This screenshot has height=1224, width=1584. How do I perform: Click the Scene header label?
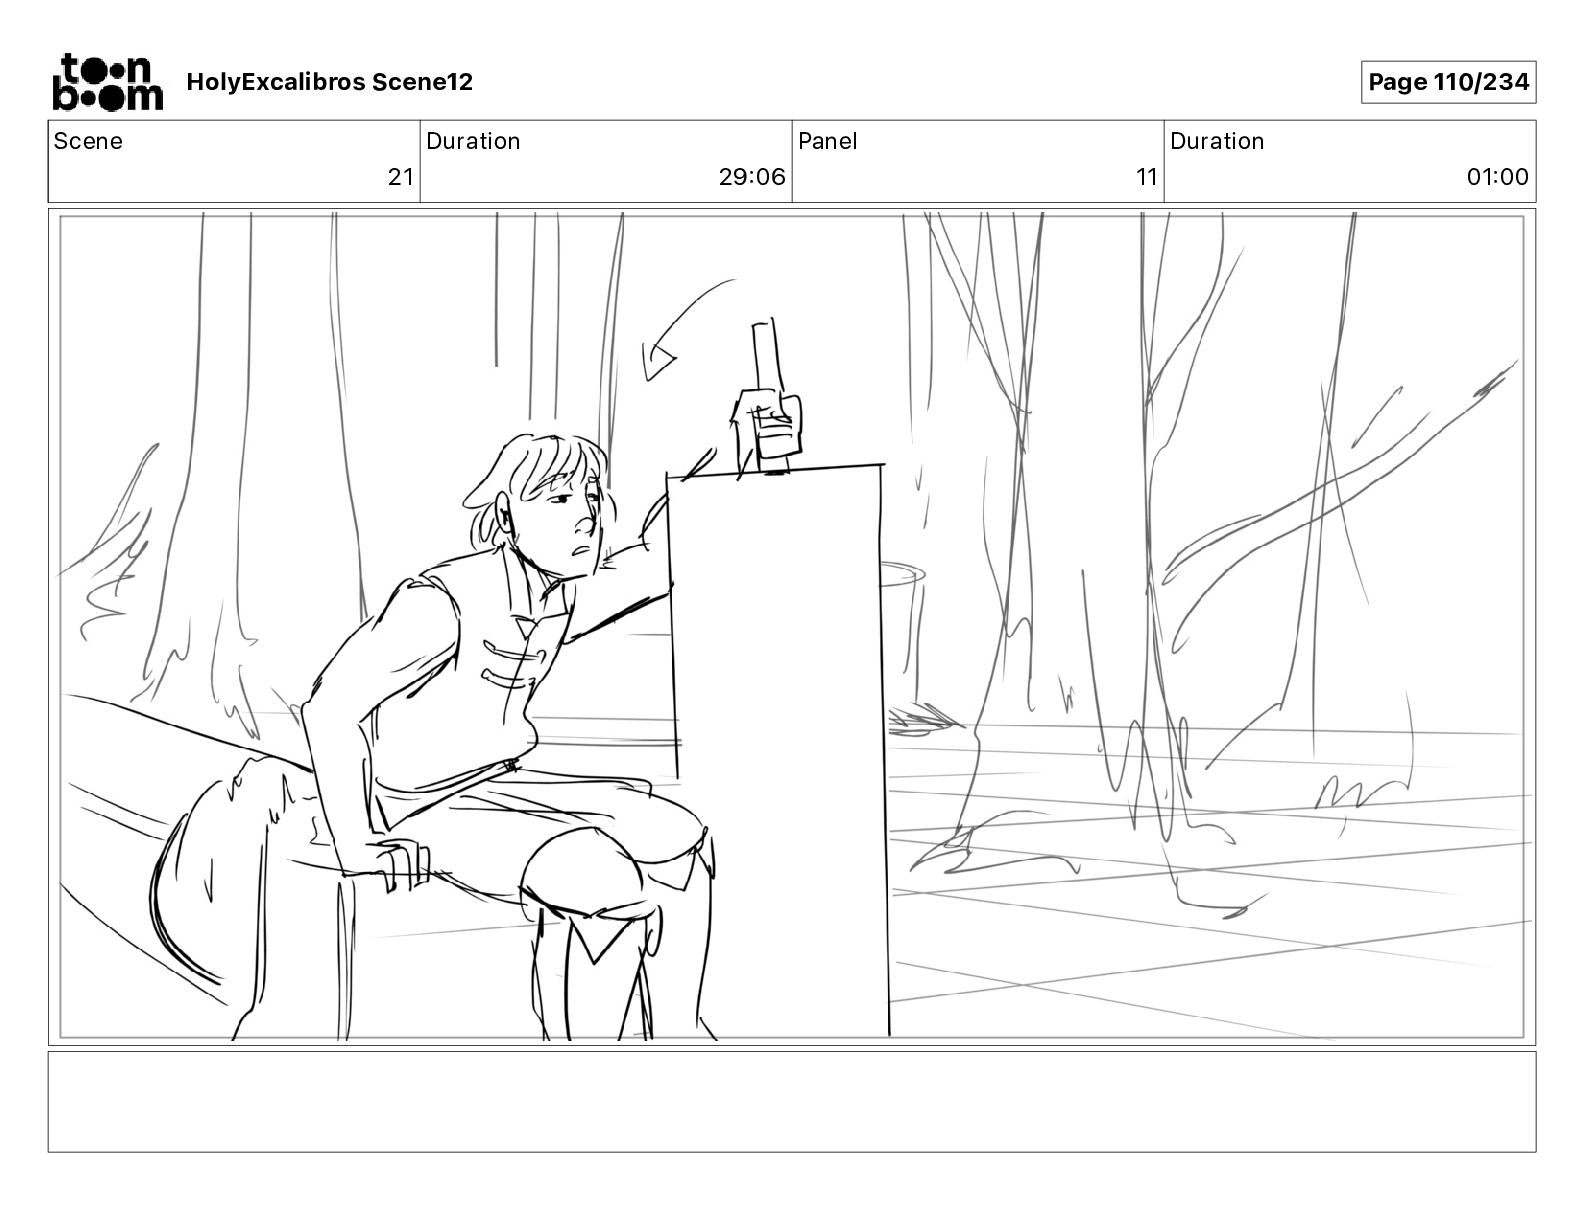(x=88, y=141)
